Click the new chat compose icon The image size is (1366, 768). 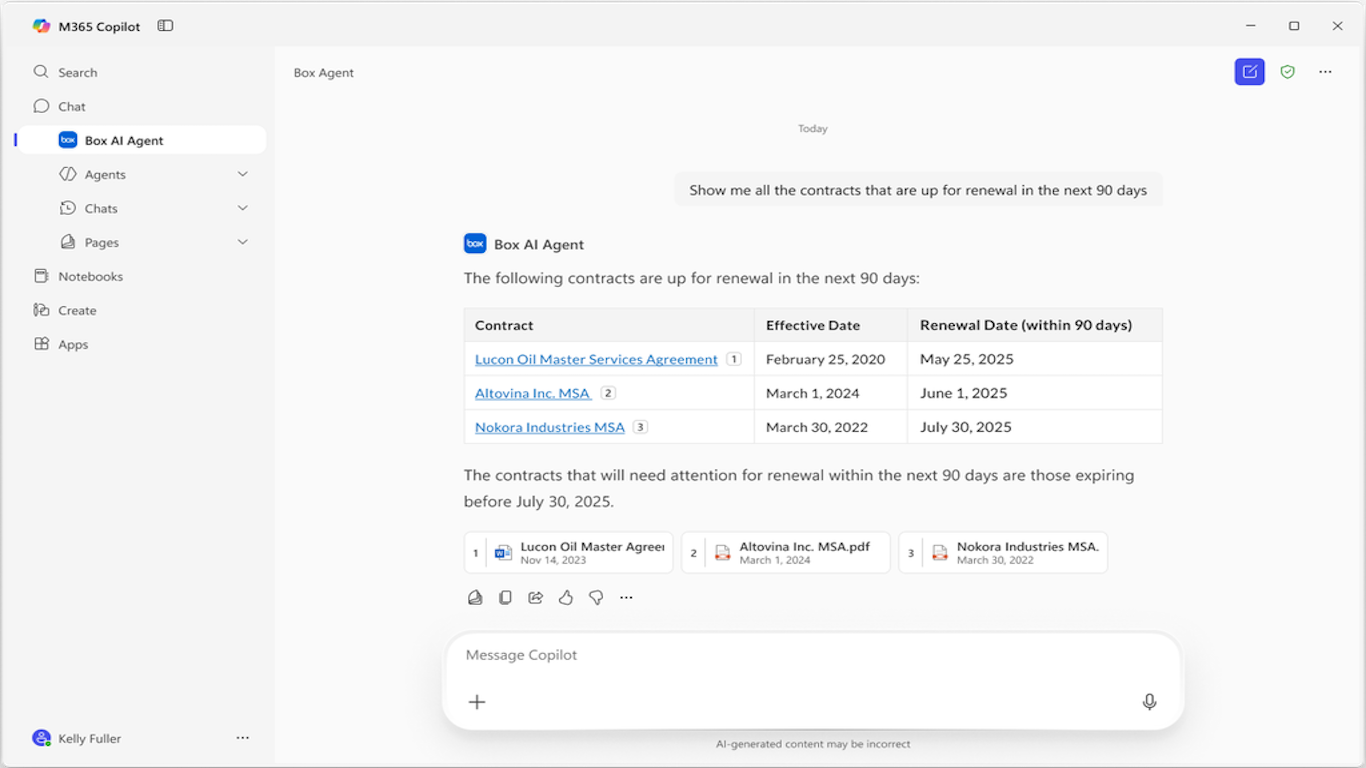[x=1249, y=72]
